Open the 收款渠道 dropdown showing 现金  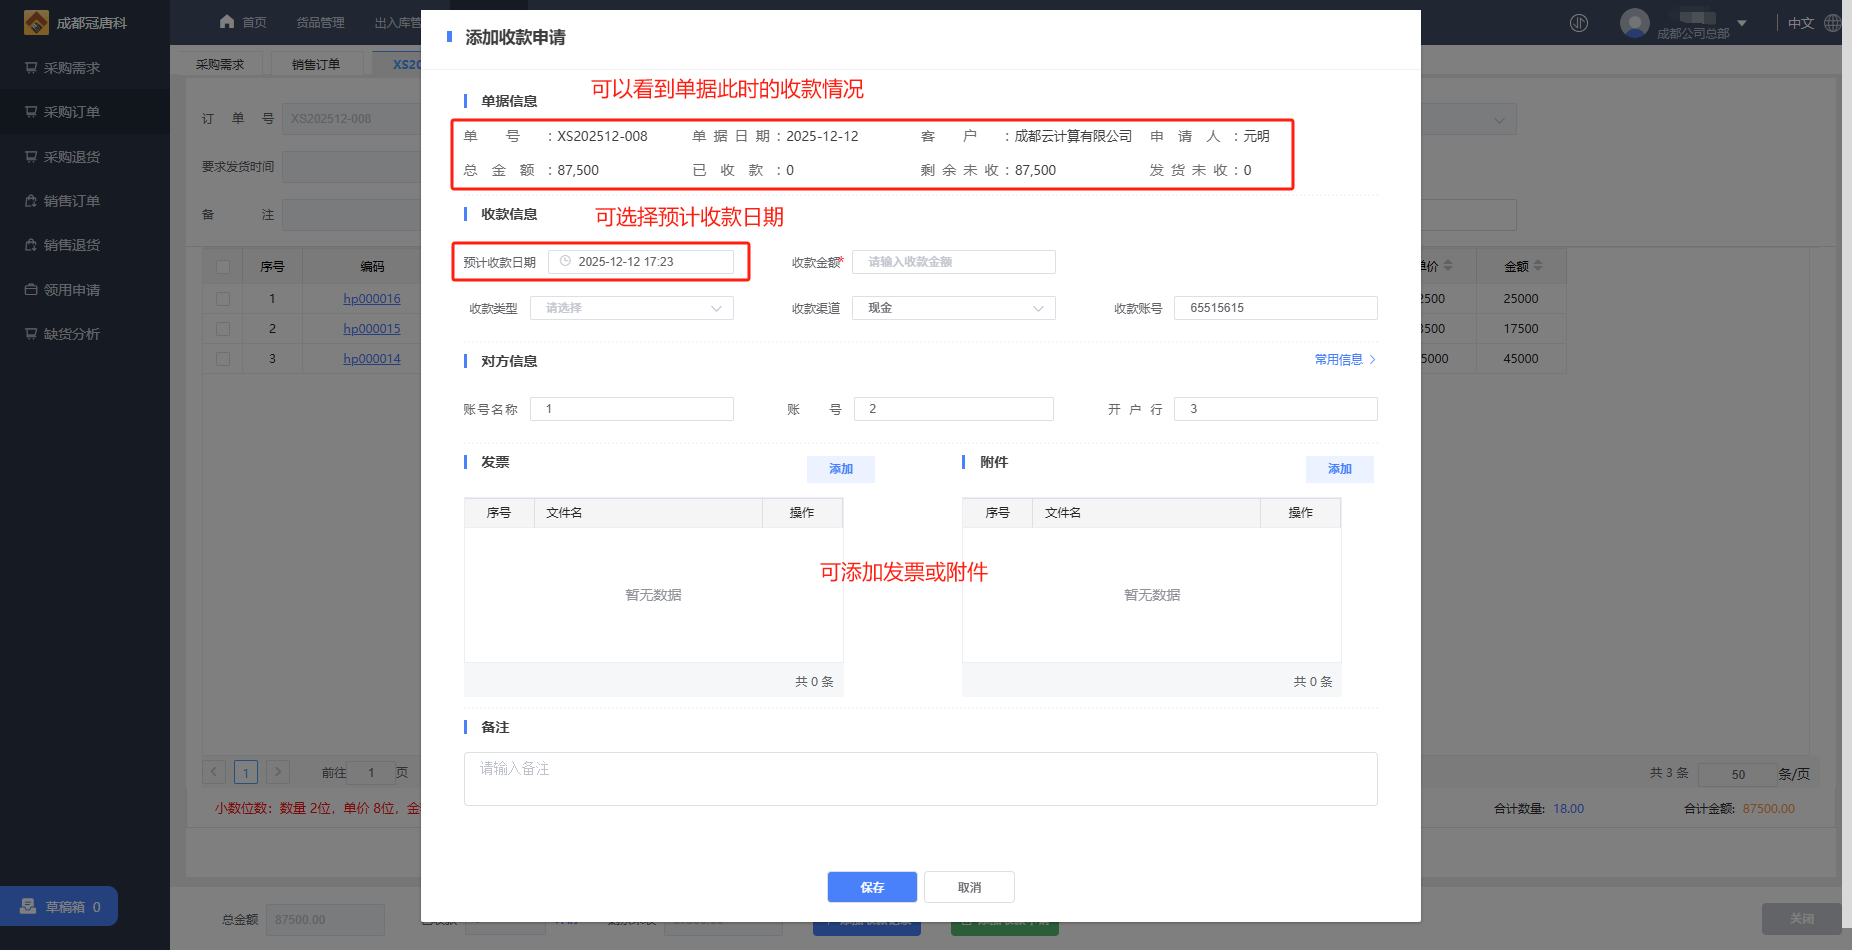(953, 308)
